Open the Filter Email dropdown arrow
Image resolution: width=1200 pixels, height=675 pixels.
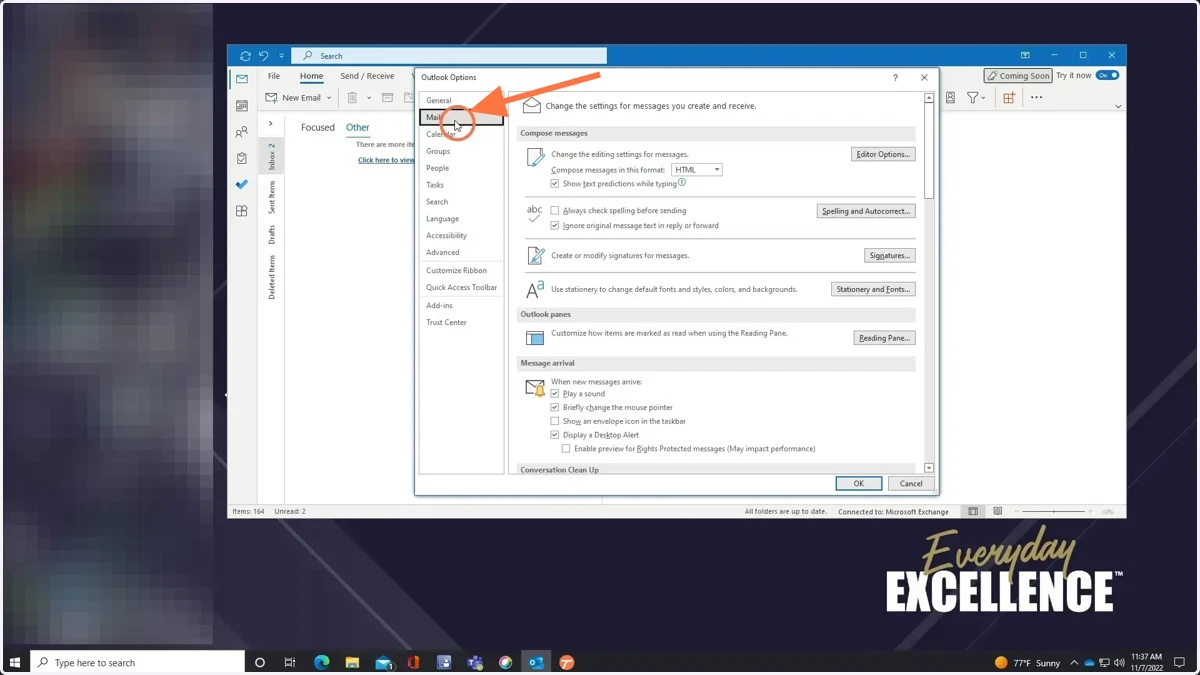coord(984,98)
